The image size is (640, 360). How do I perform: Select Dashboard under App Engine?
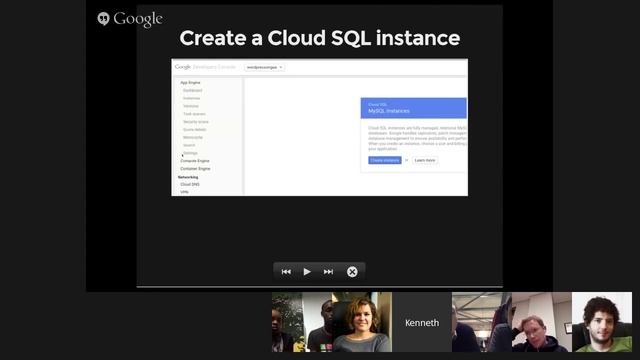point(192,90)
